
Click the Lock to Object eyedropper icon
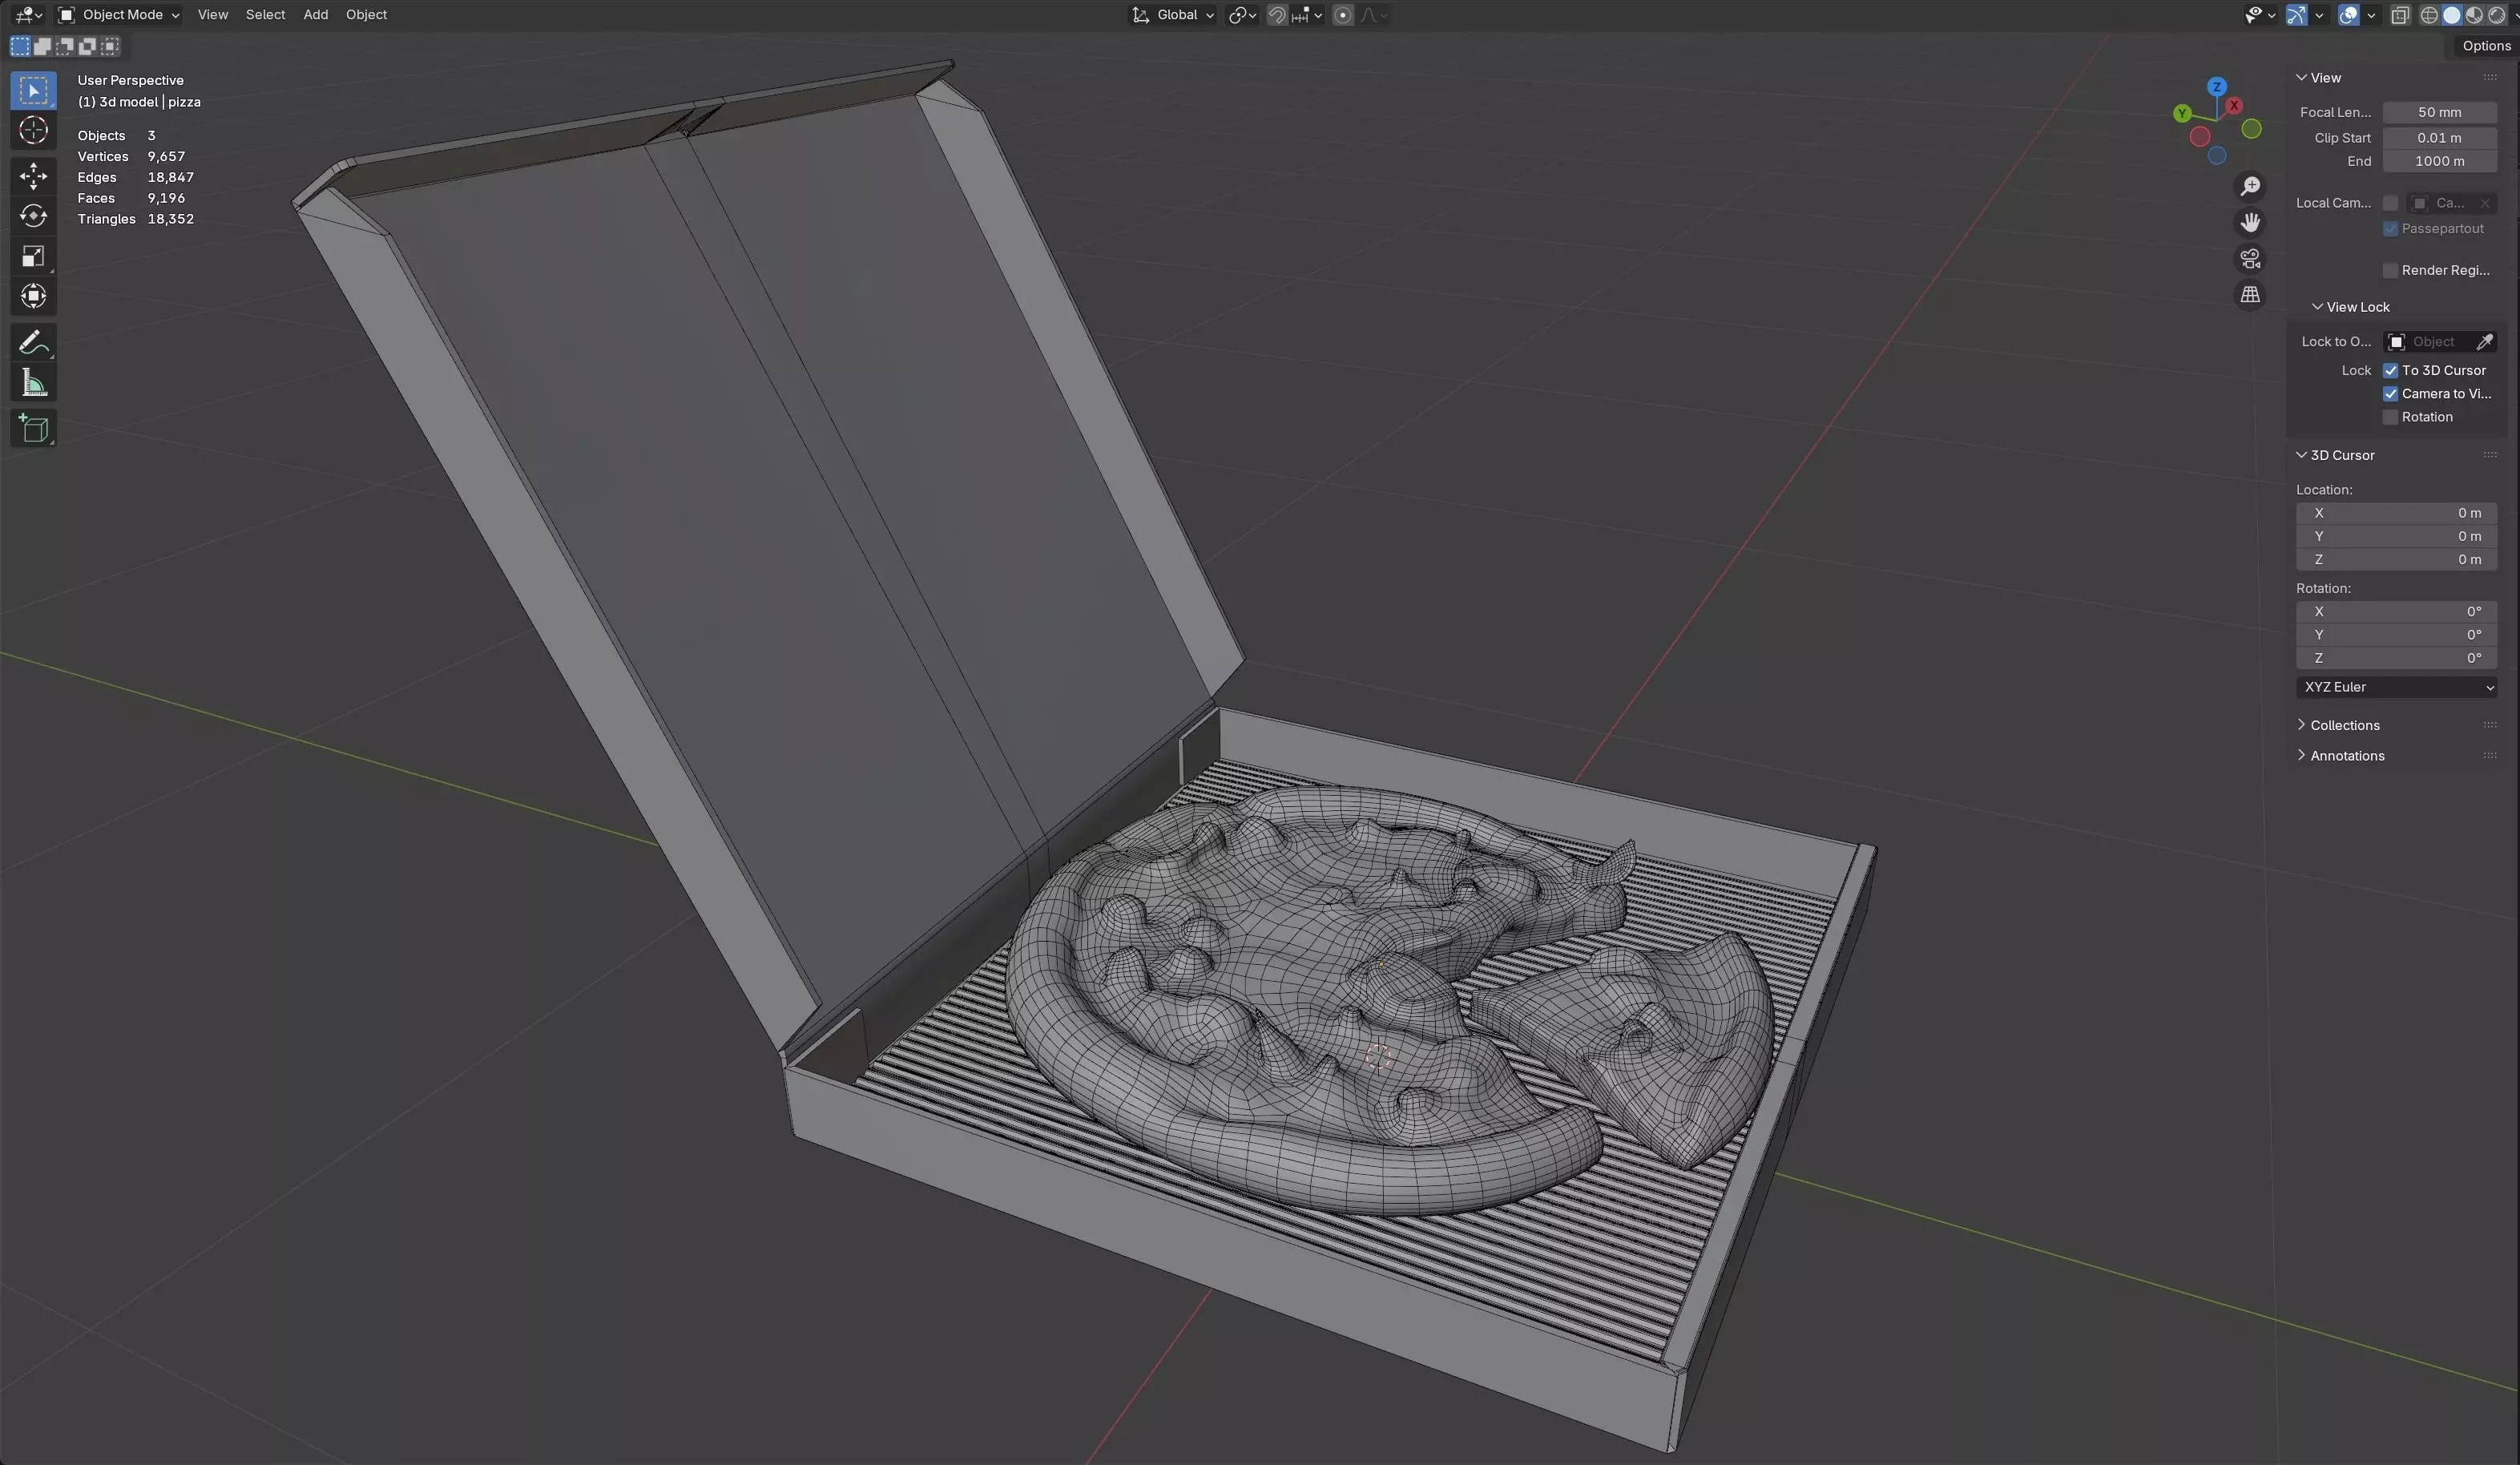tap(2484, 342)
